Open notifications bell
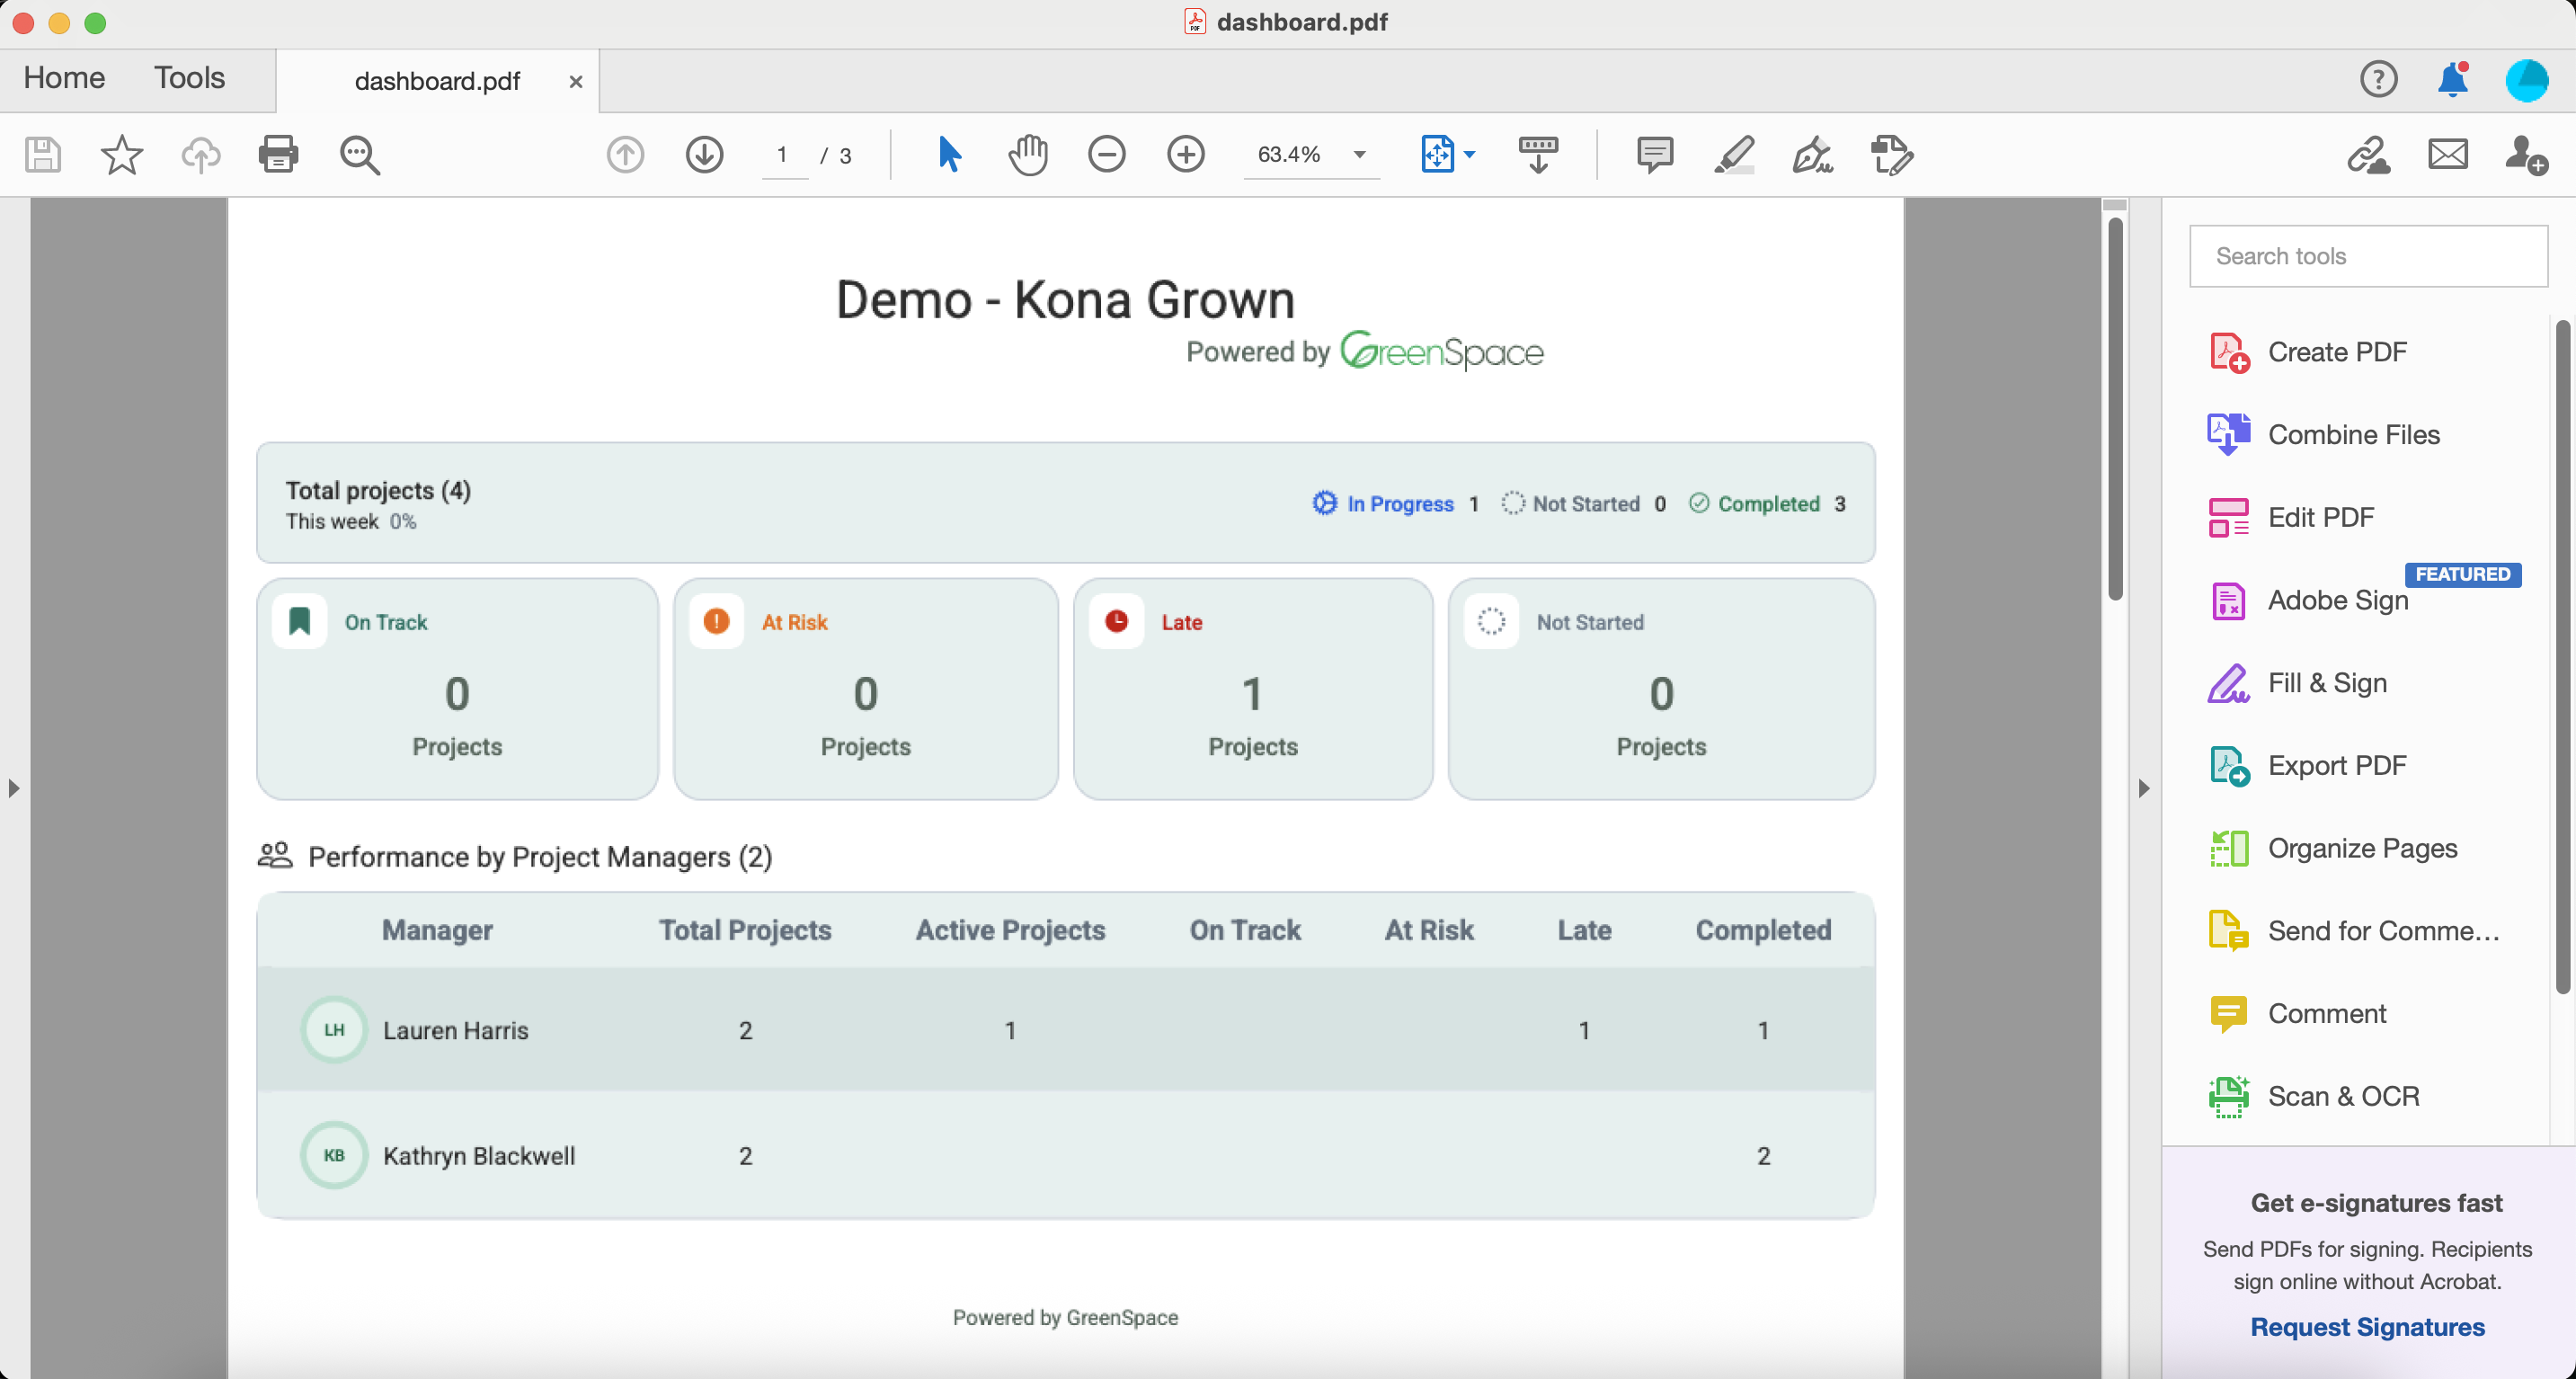This screenshot has height=1379, width=2576. 2453,79
